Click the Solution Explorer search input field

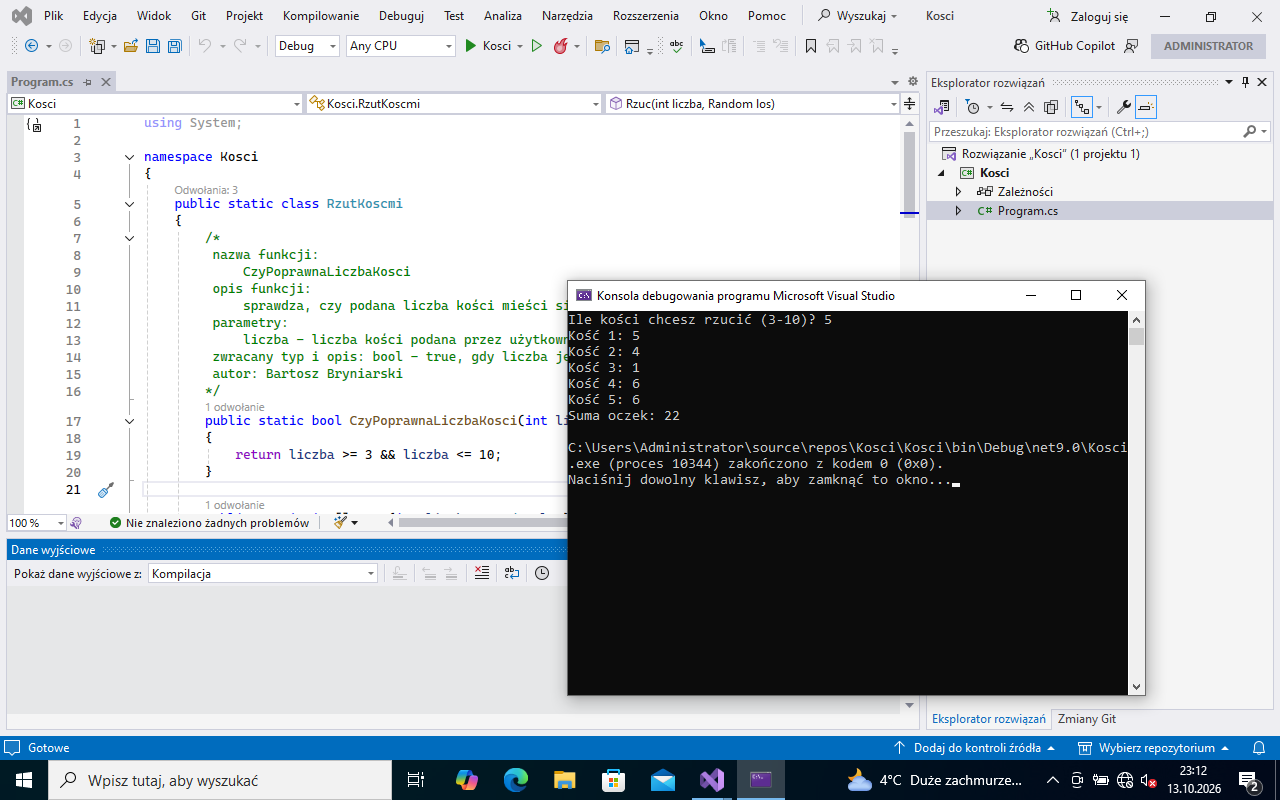tap(1087, 131)
